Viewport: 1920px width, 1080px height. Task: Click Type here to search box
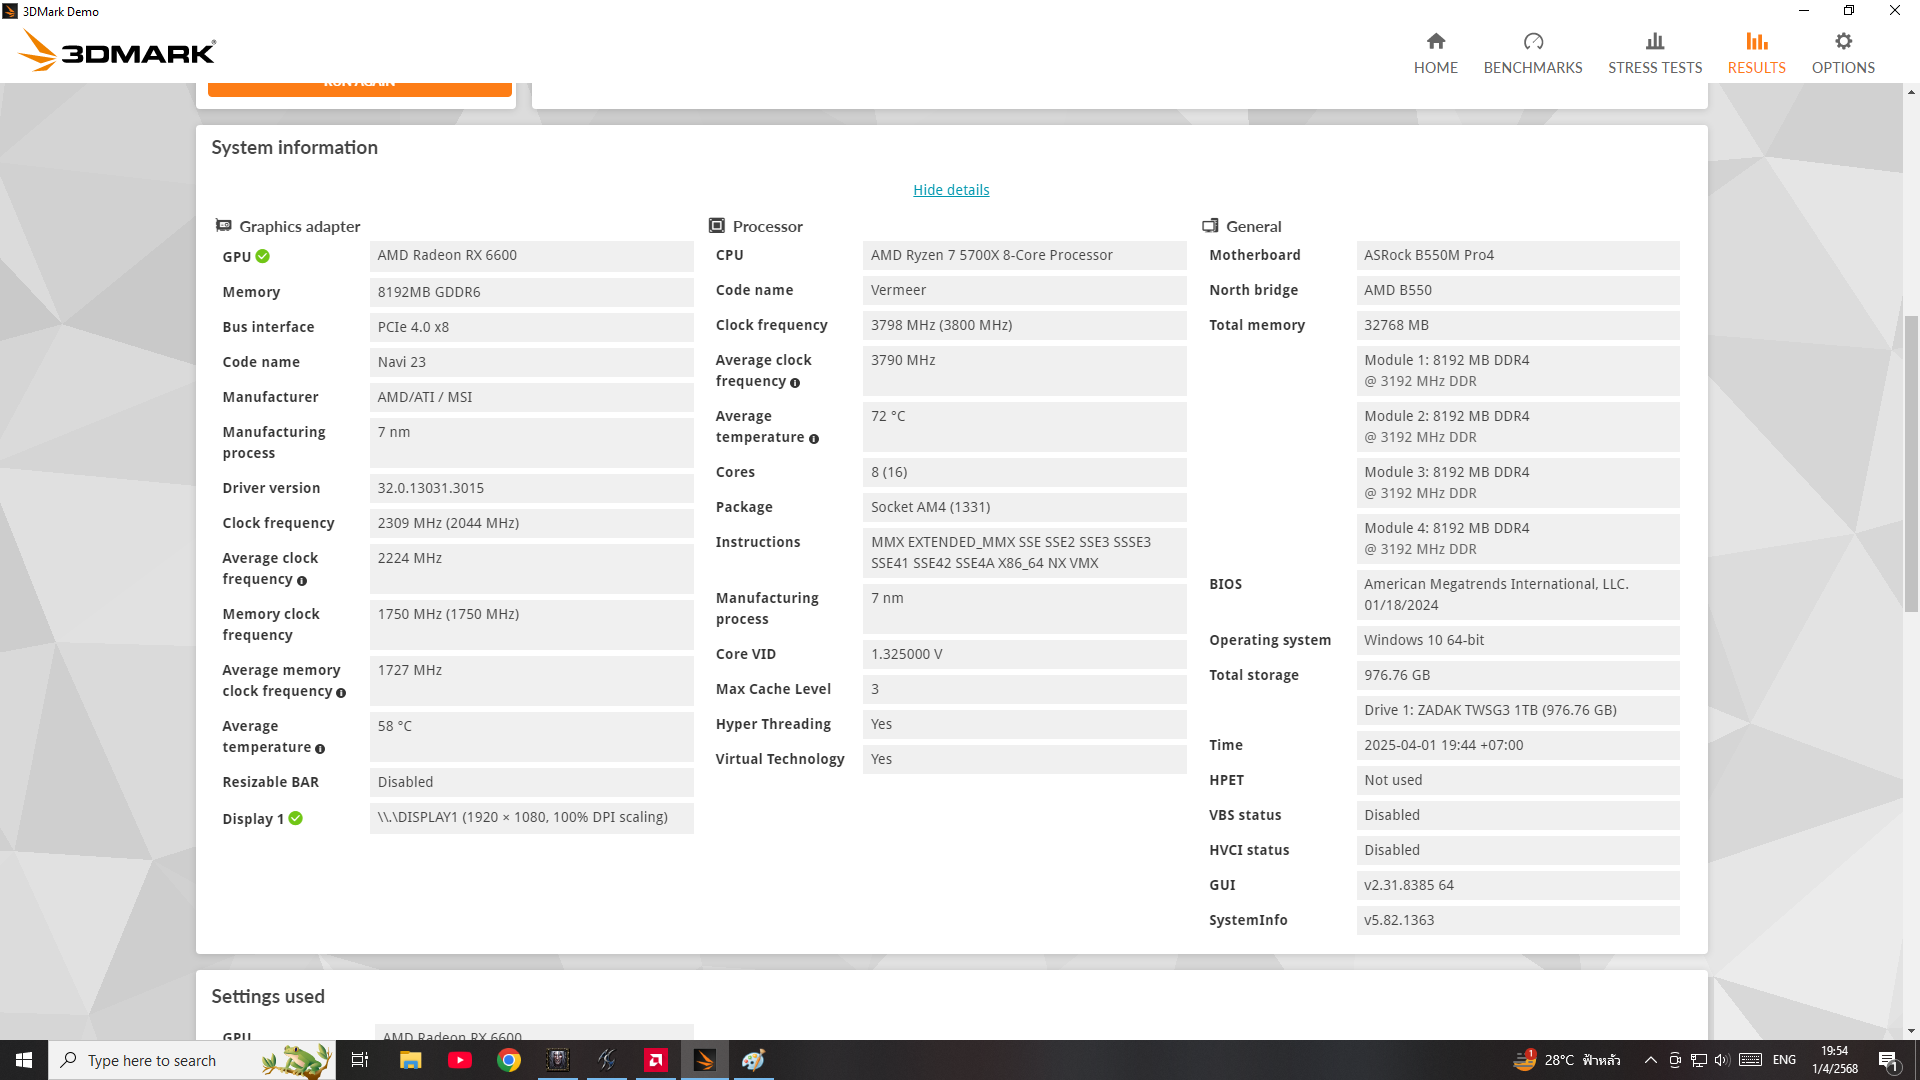190,1060
